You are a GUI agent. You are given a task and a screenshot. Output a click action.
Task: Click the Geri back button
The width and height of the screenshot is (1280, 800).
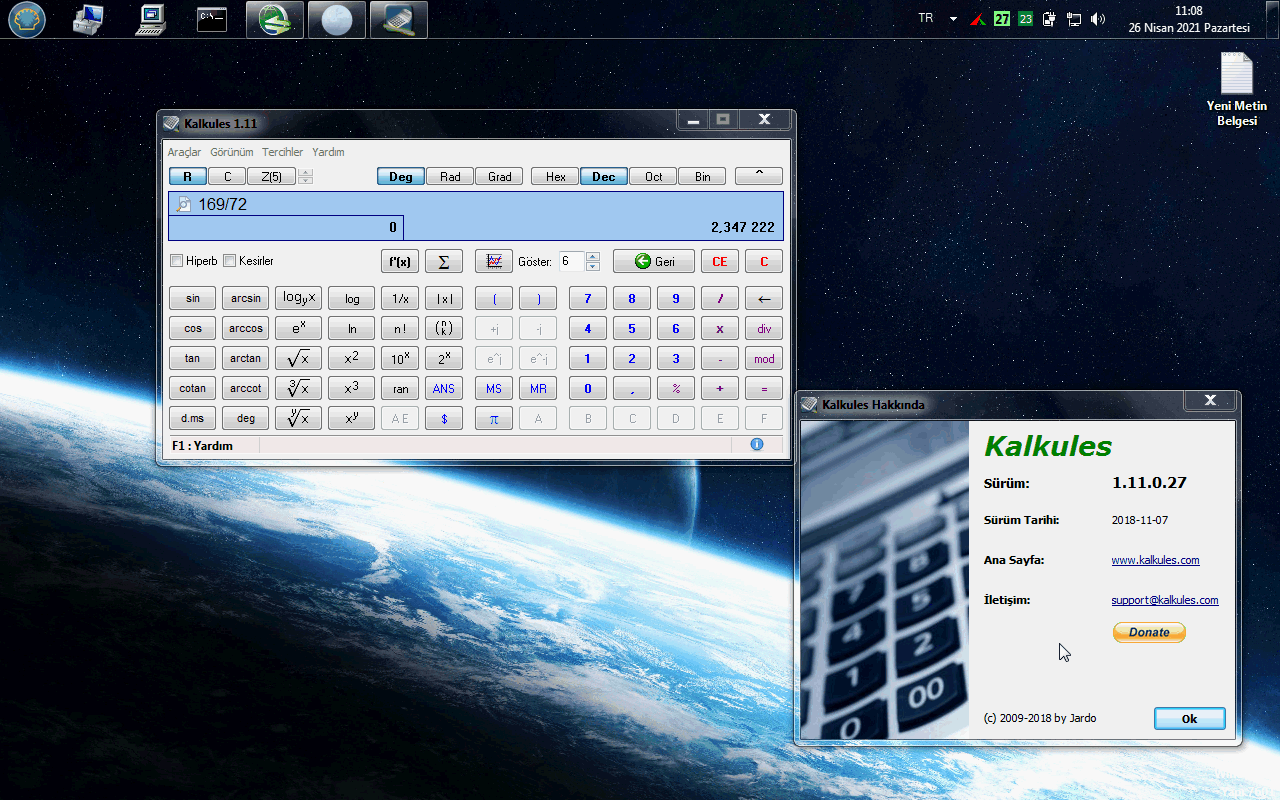pos(654,261)
